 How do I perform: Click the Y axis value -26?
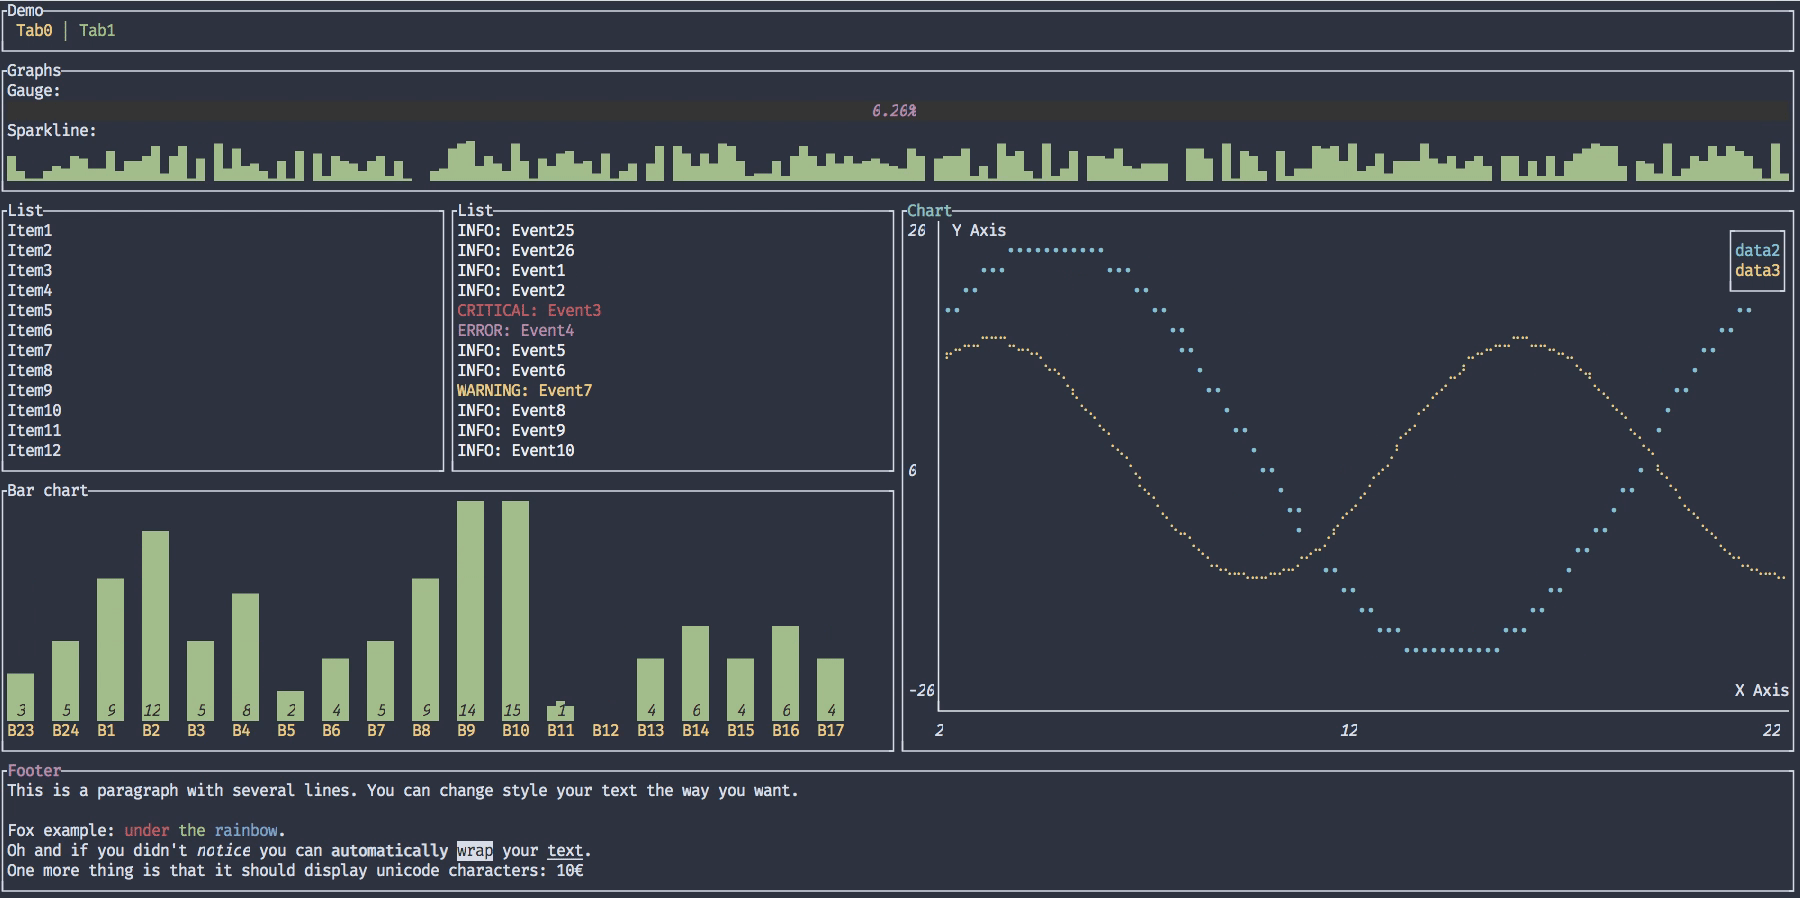(x=921, y=691)
